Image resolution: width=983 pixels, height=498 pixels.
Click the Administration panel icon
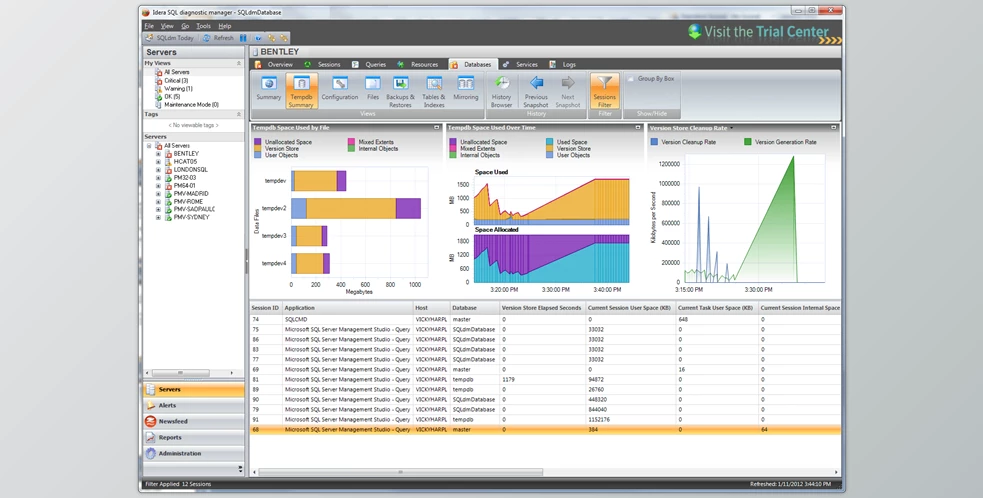click(150, 453)
